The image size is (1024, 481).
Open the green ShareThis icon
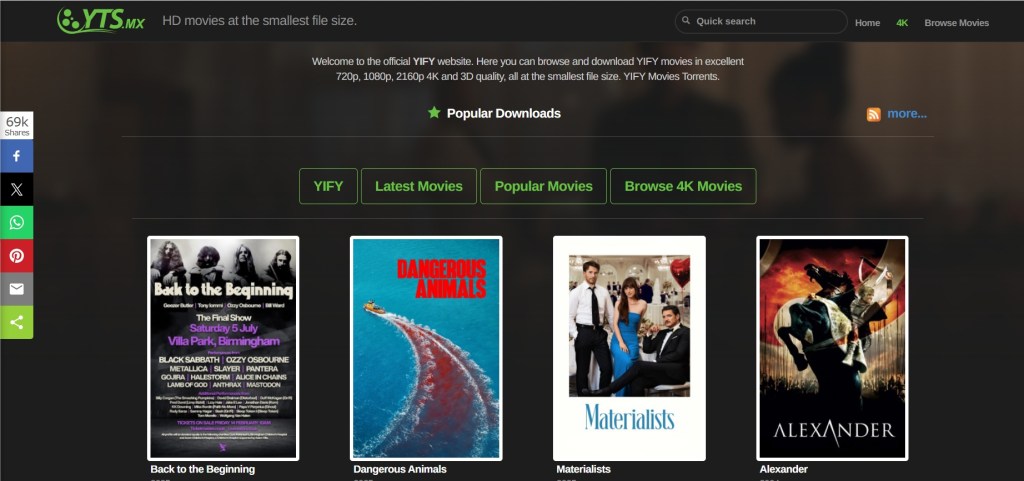pos(17,322)
